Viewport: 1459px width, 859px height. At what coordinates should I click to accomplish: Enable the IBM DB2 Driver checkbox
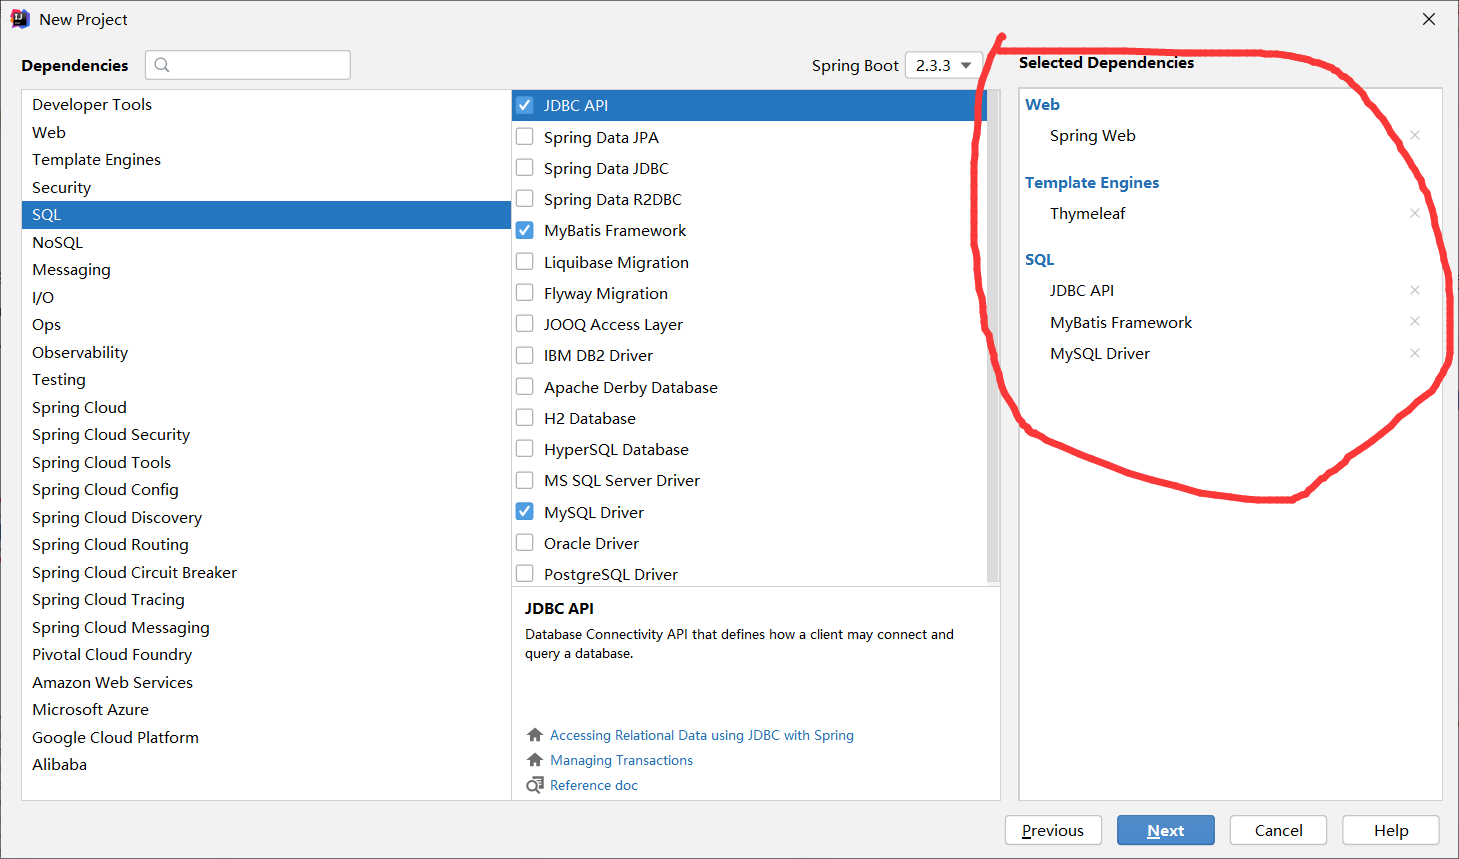coord(524,355)
